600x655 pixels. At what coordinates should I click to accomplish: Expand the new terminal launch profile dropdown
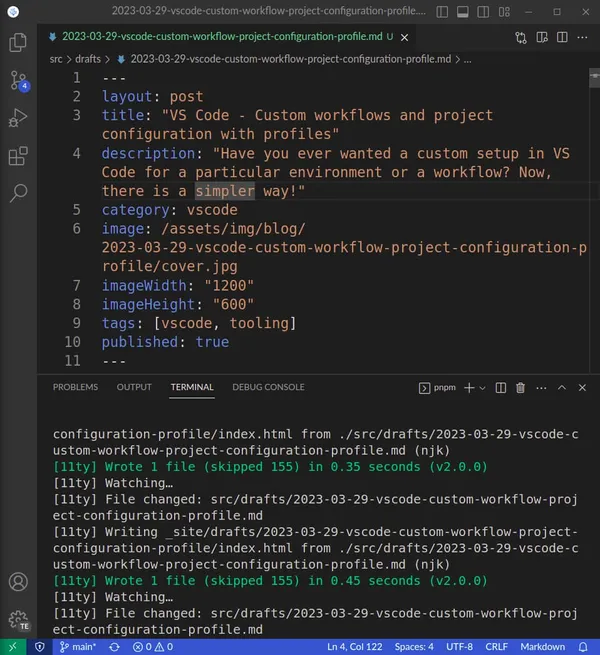click(482, 387)
